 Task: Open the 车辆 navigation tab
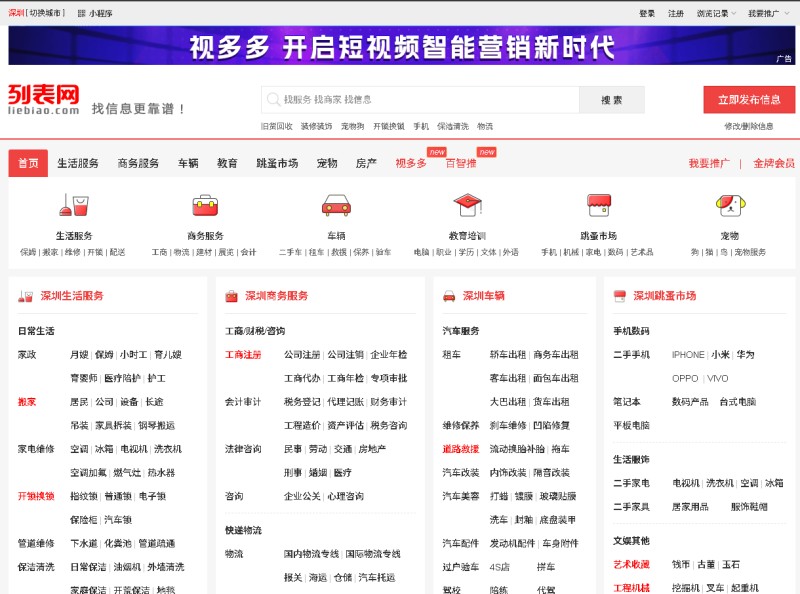188,163
